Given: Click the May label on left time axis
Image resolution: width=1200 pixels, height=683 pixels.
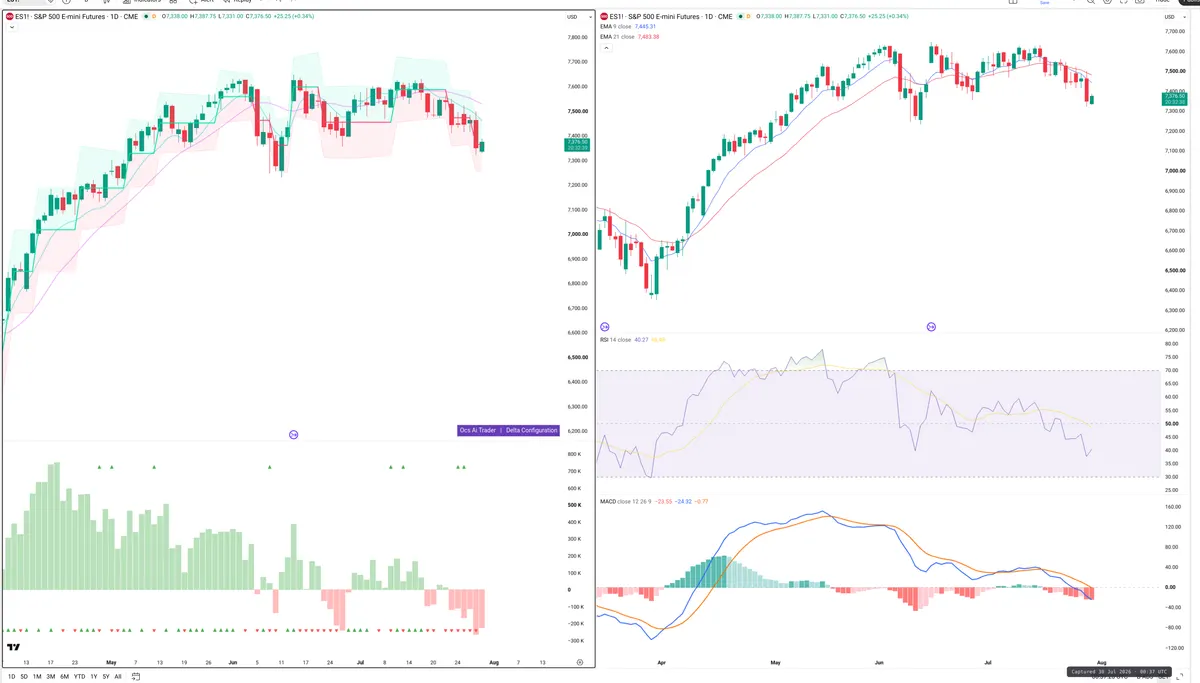Looking at the screenshot, I should (x=111, y=662).
